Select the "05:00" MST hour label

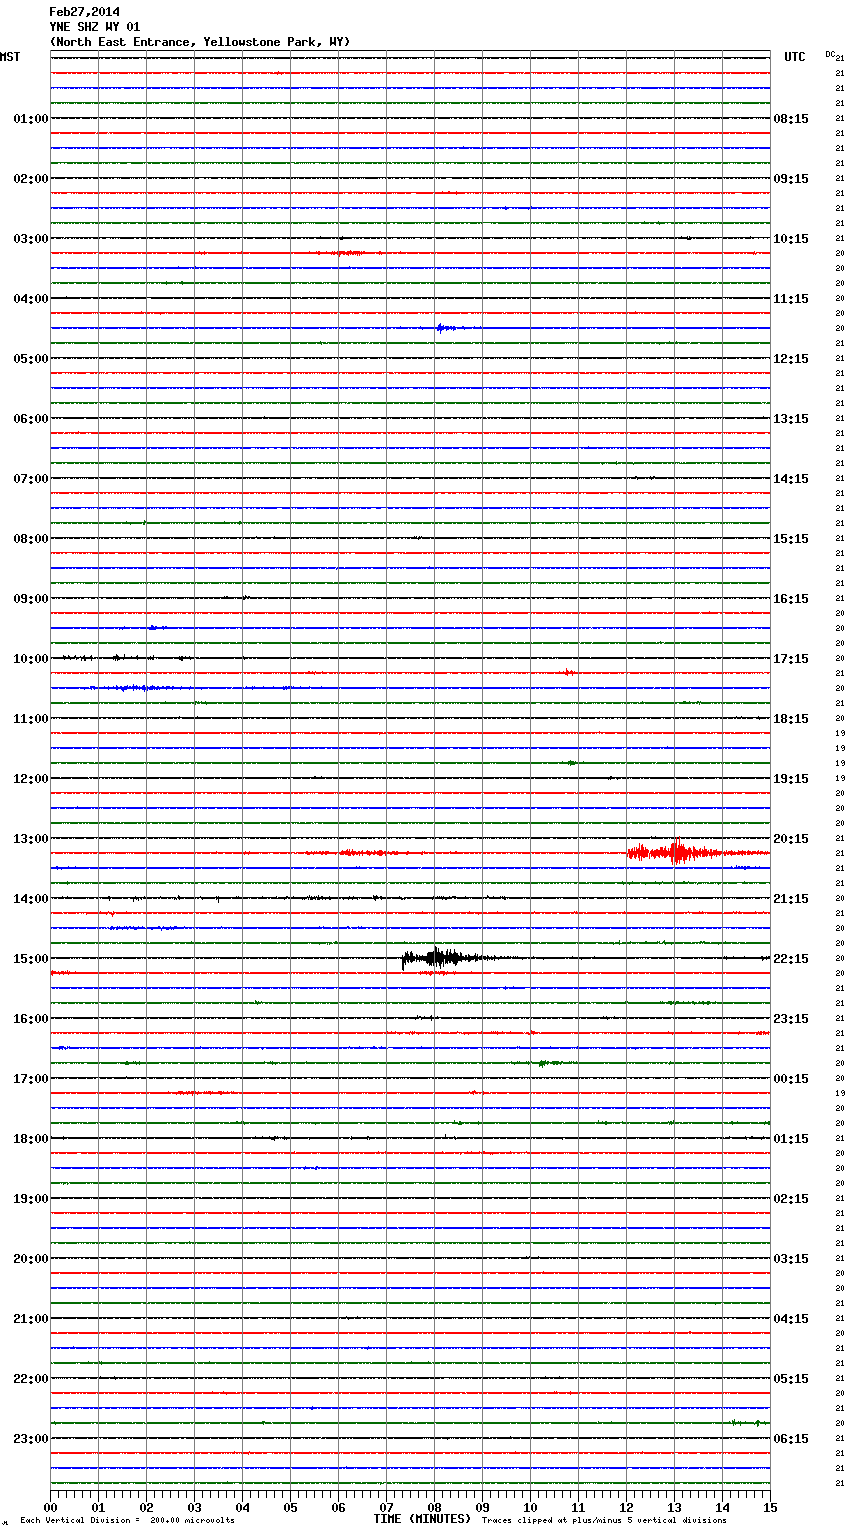(31, 359)
